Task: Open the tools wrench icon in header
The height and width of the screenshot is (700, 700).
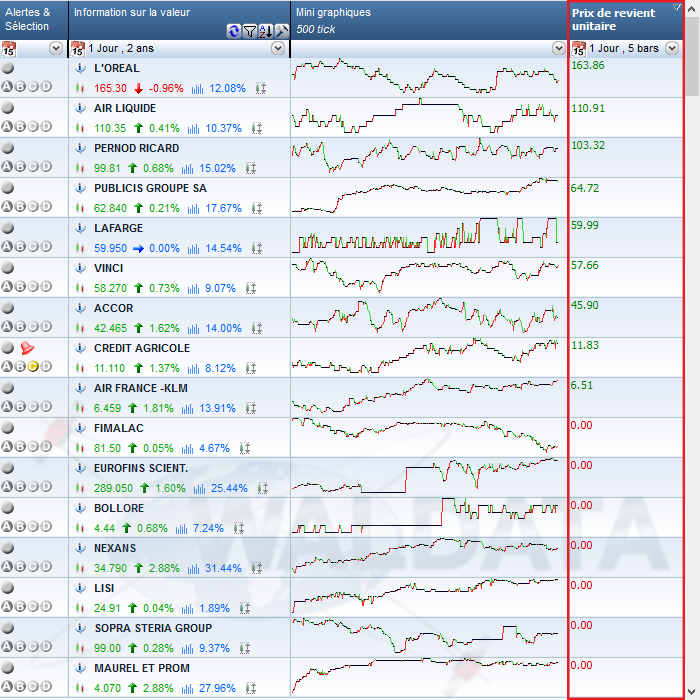Action: [x=282, y=31]
